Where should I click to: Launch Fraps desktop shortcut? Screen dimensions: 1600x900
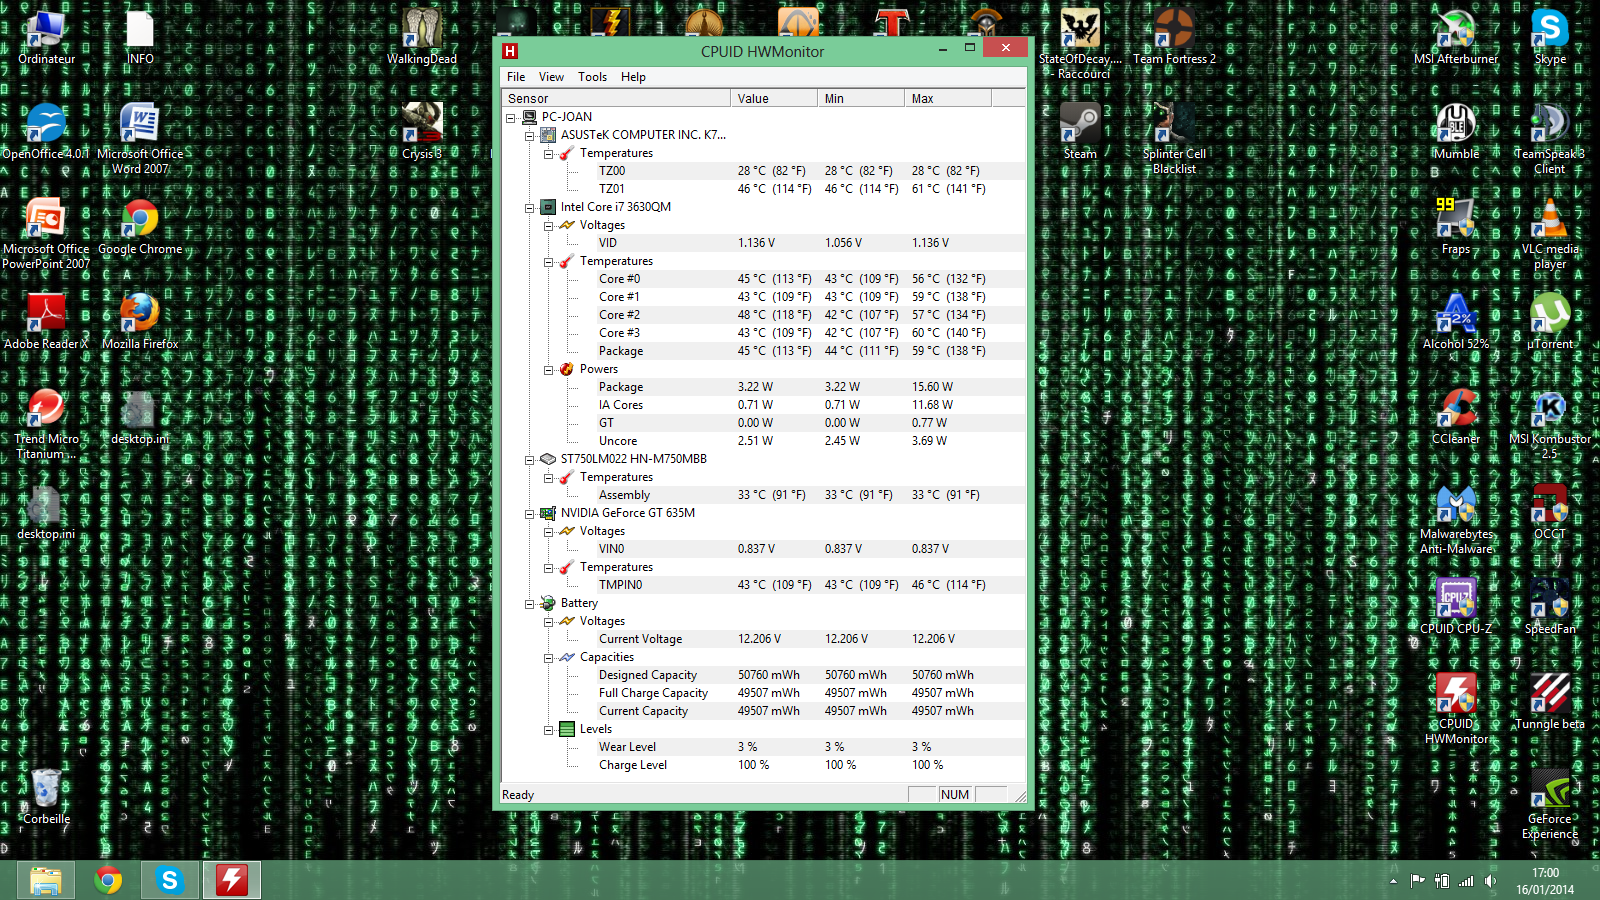pos(1456,227)
